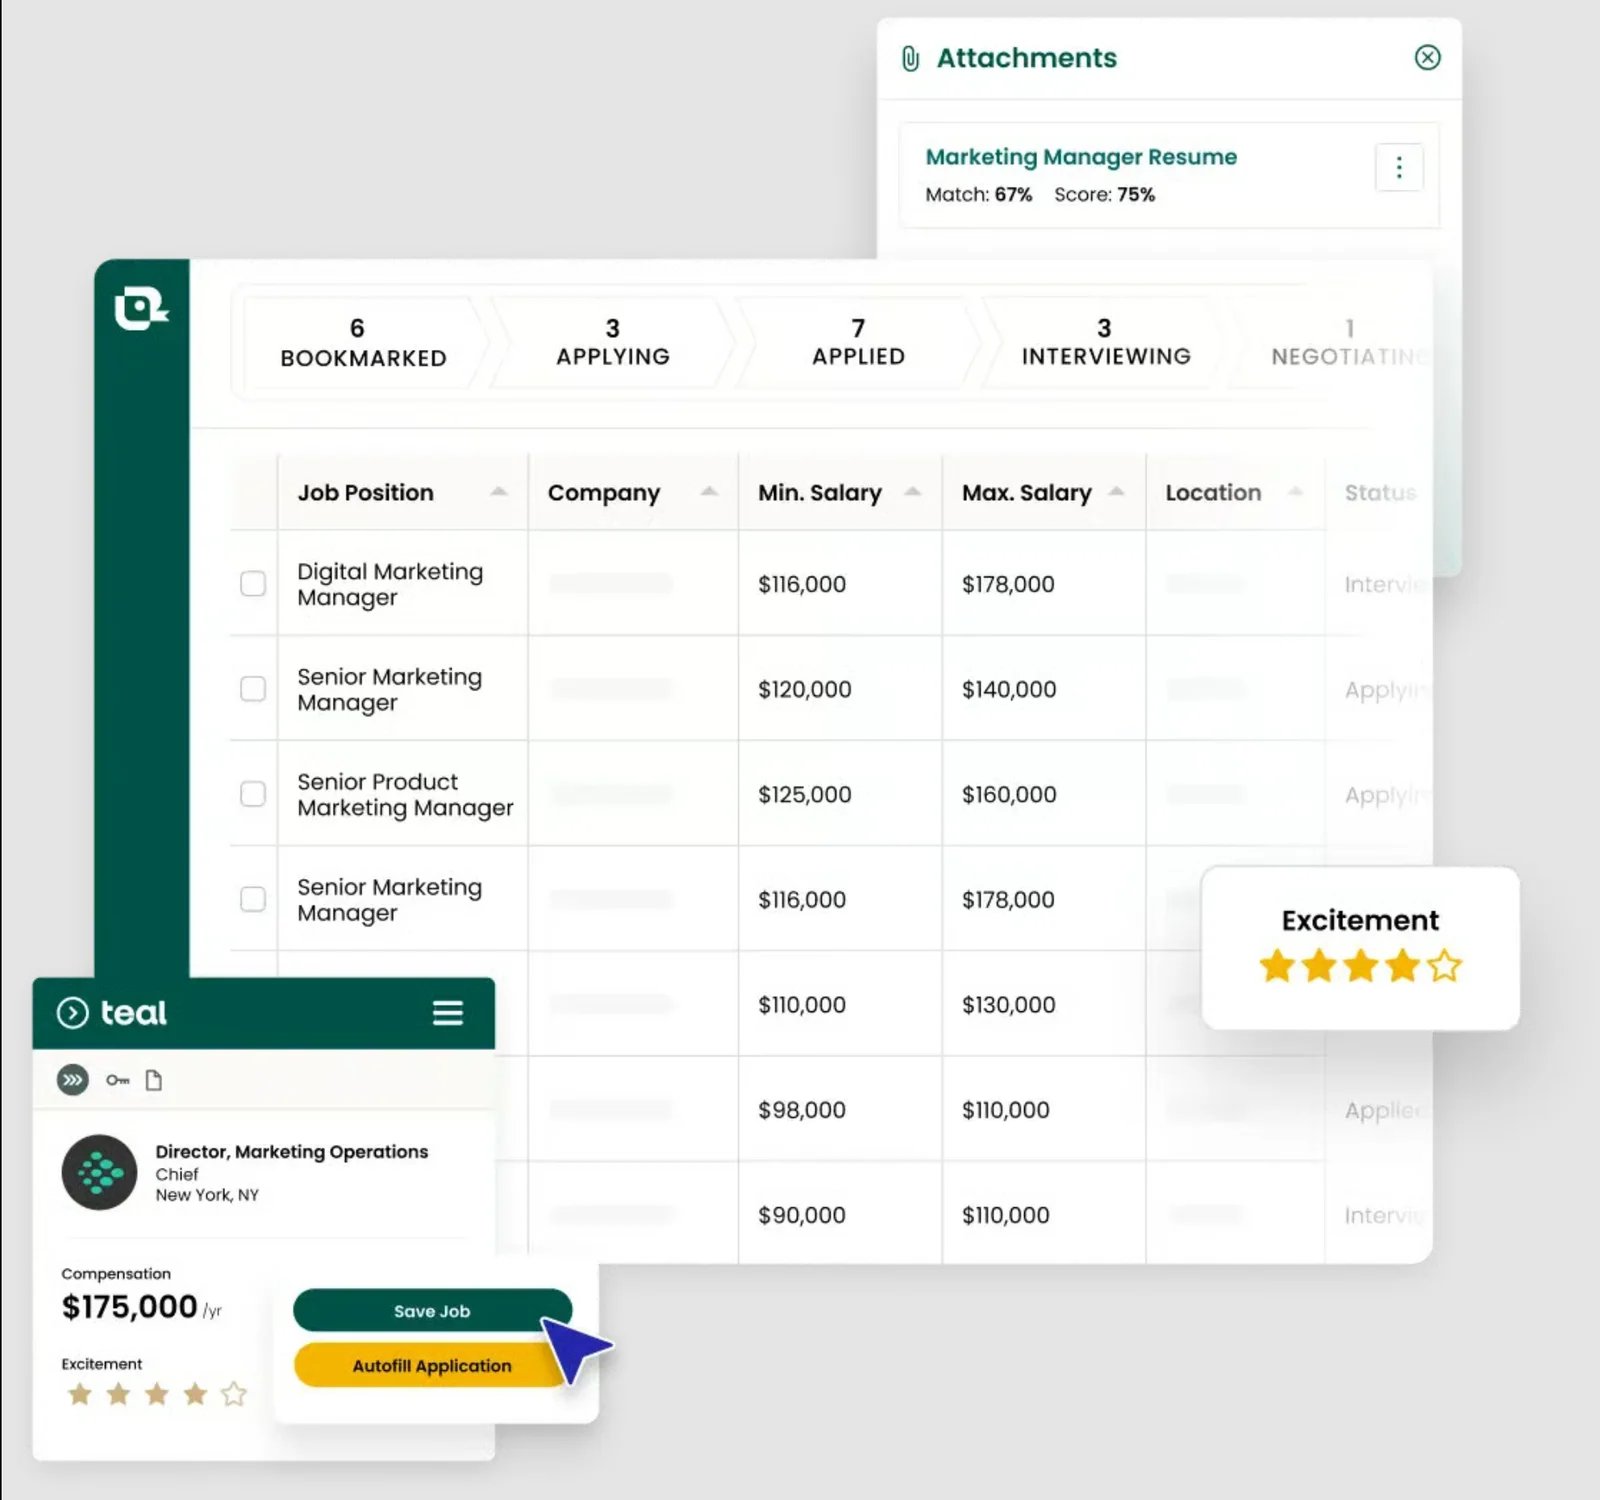Screen dimensions: 1600x1500
Task: Click the double-chevron icon in the extension toolbar
Action: tap(72, 1080)
